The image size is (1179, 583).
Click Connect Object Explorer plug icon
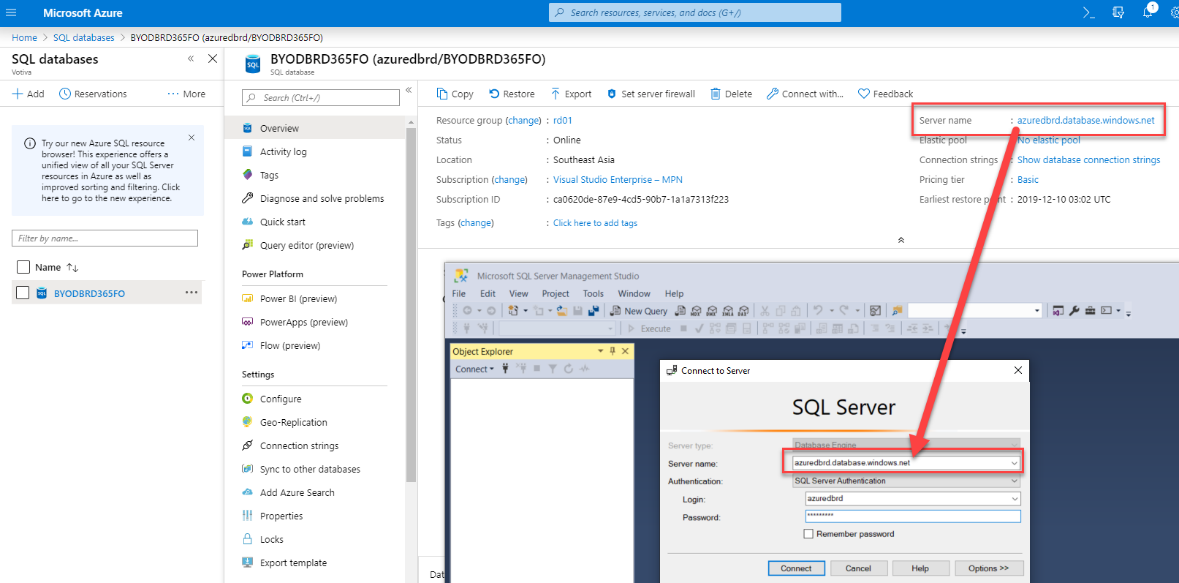505,369
